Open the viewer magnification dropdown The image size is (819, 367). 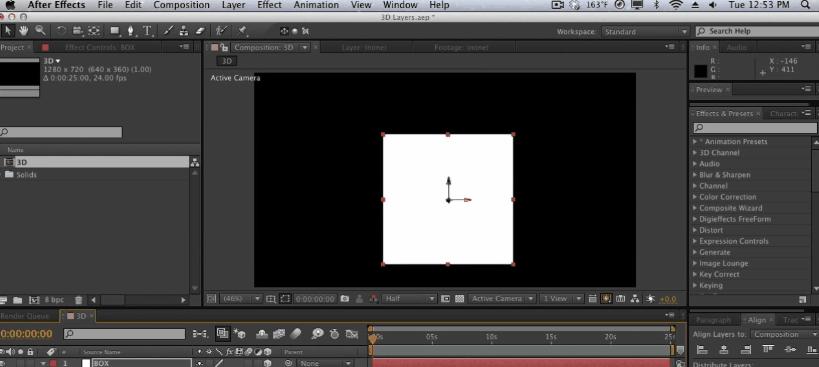[x=241, y=299]
